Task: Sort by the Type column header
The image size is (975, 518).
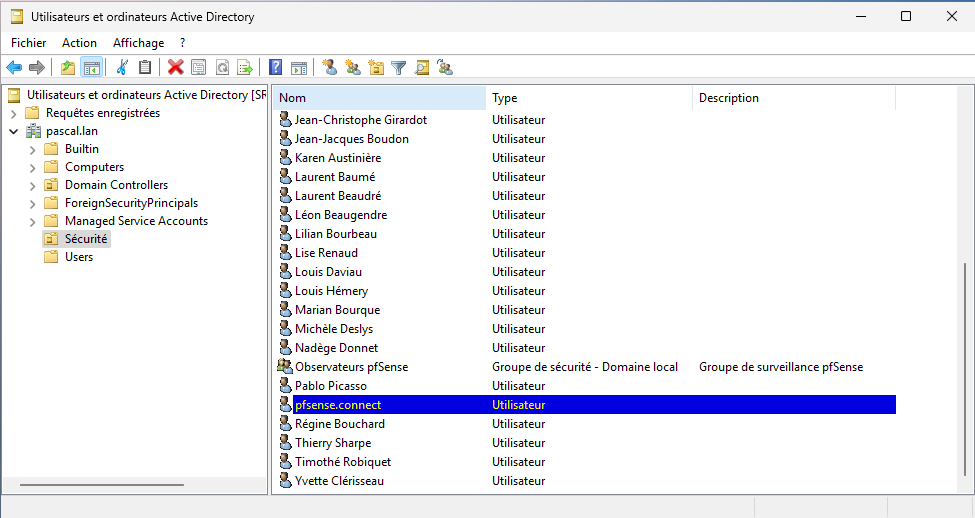Action: 589,98
